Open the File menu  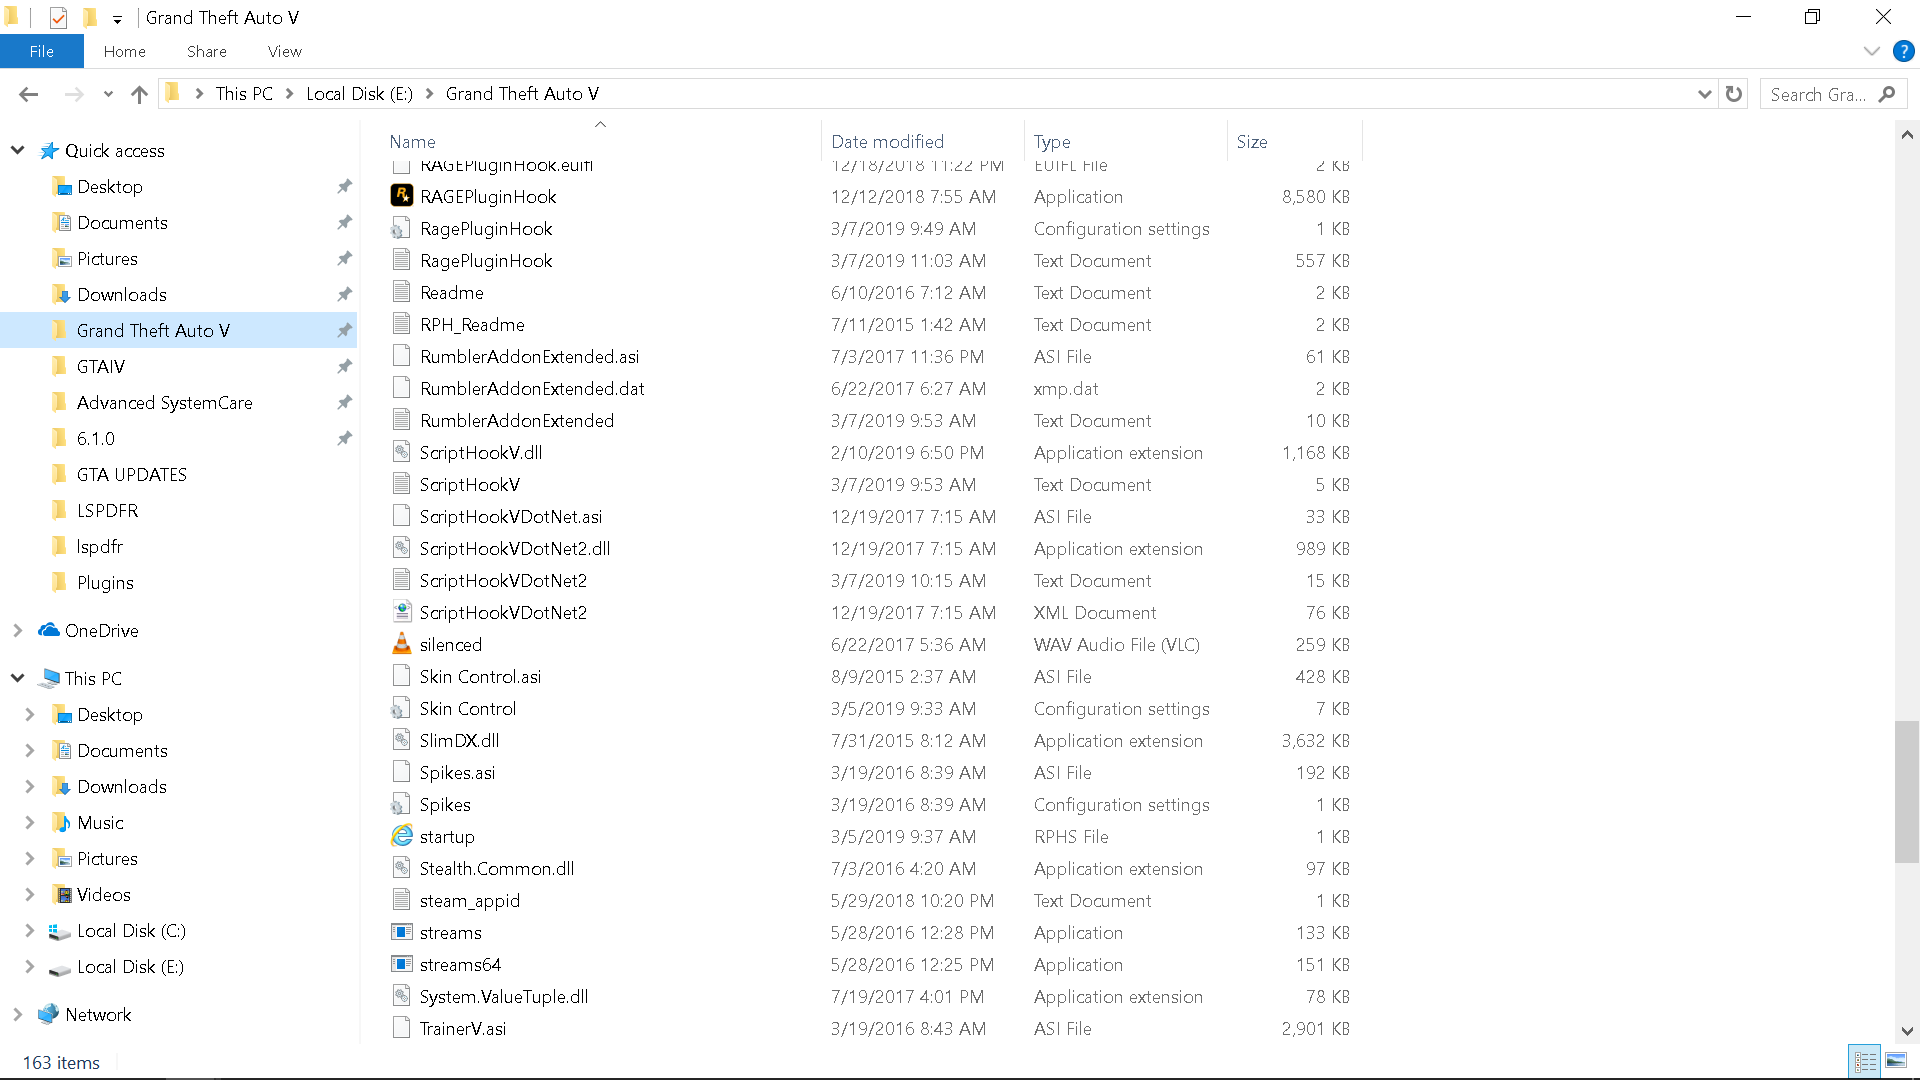[x=41, y=51]
